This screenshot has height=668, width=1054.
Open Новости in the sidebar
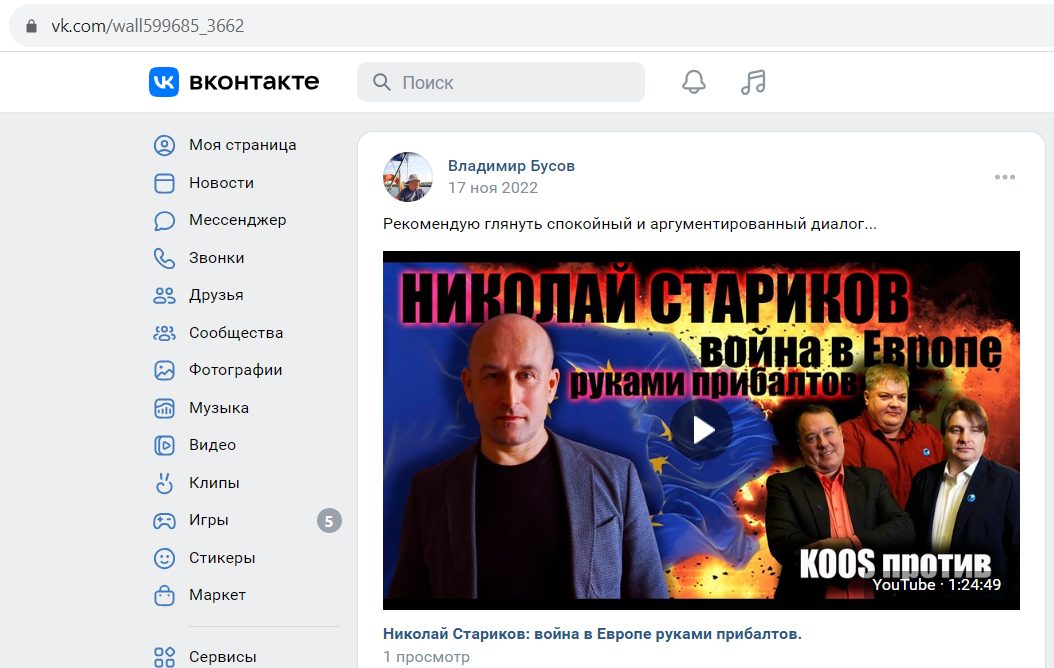point(221,183)
